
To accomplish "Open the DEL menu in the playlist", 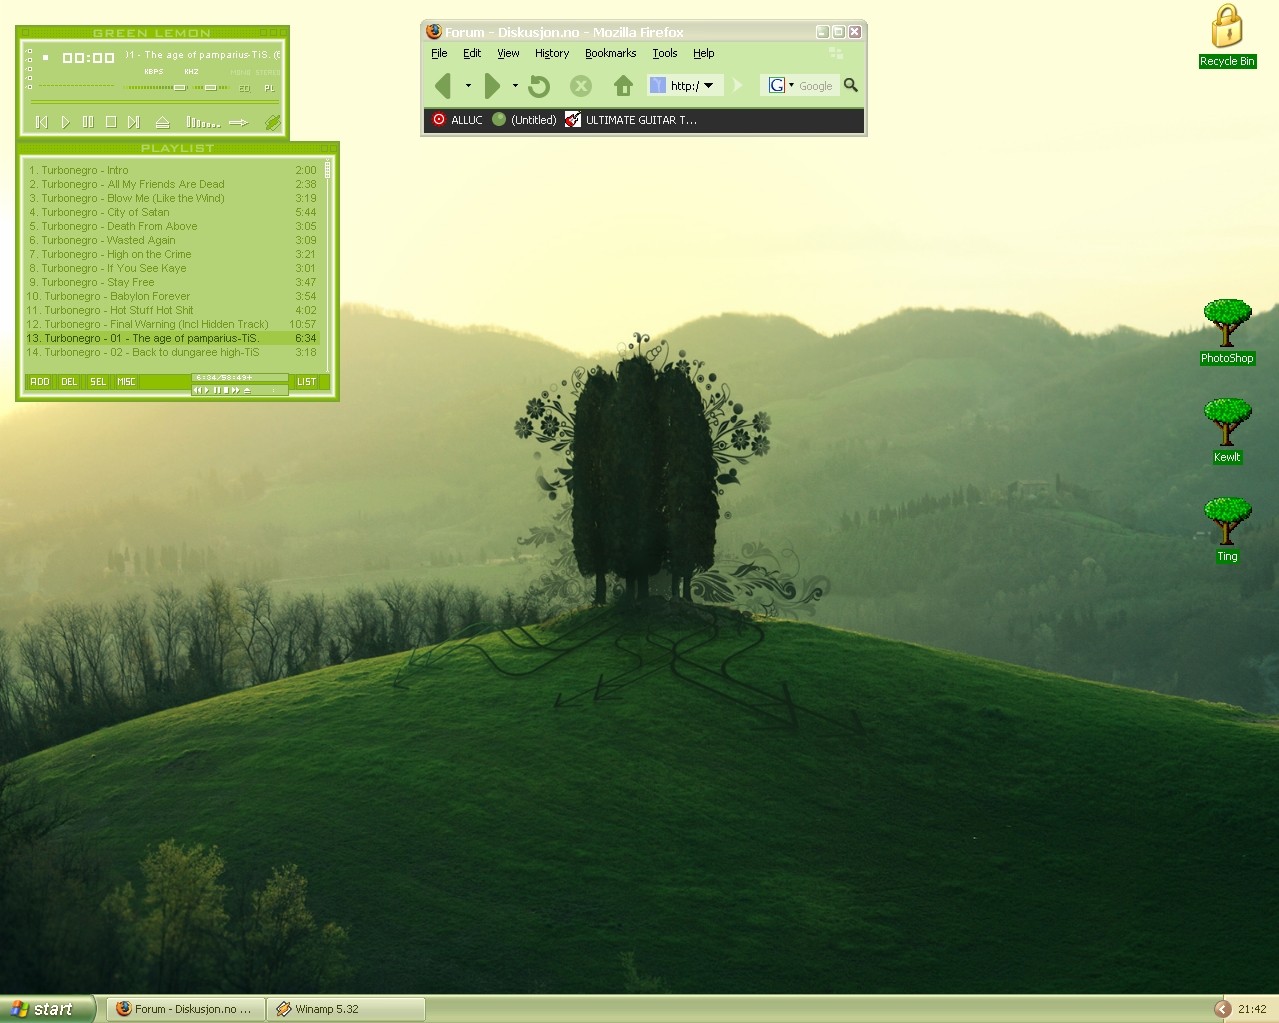I will coord(69,381).
